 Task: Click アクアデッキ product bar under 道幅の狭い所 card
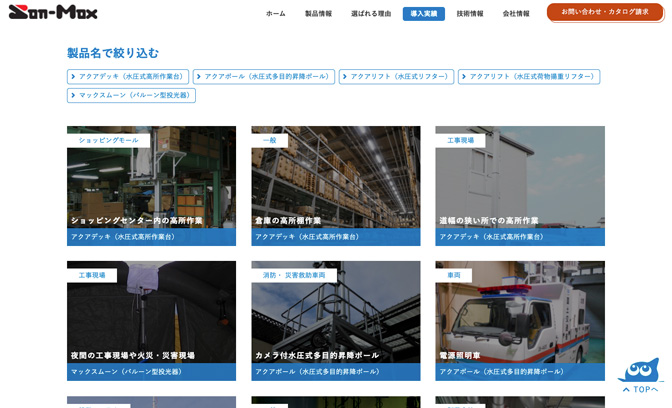pyautogui.click(x=520, y=237)
